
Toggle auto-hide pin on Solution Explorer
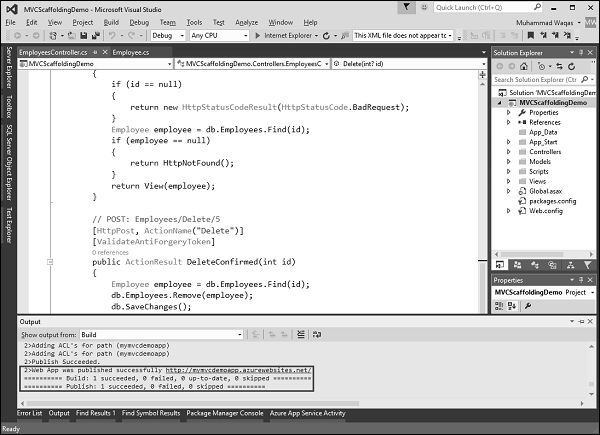(581, 52)
